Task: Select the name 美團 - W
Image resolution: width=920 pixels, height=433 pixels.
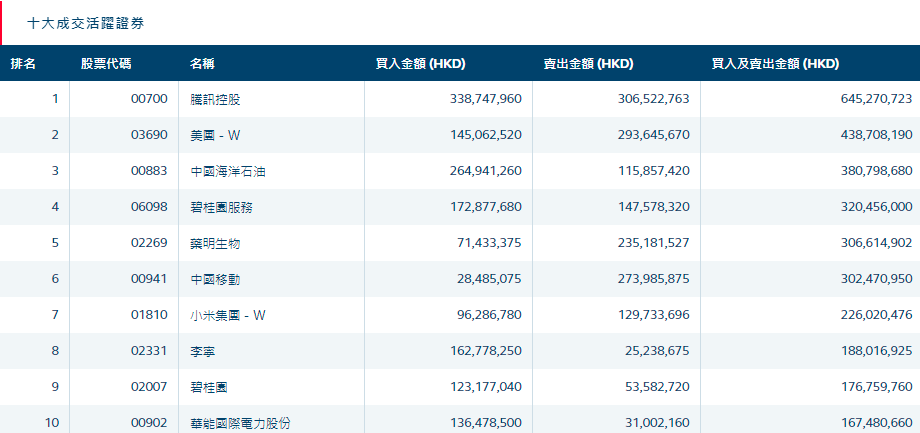Action: click(215, 136)
